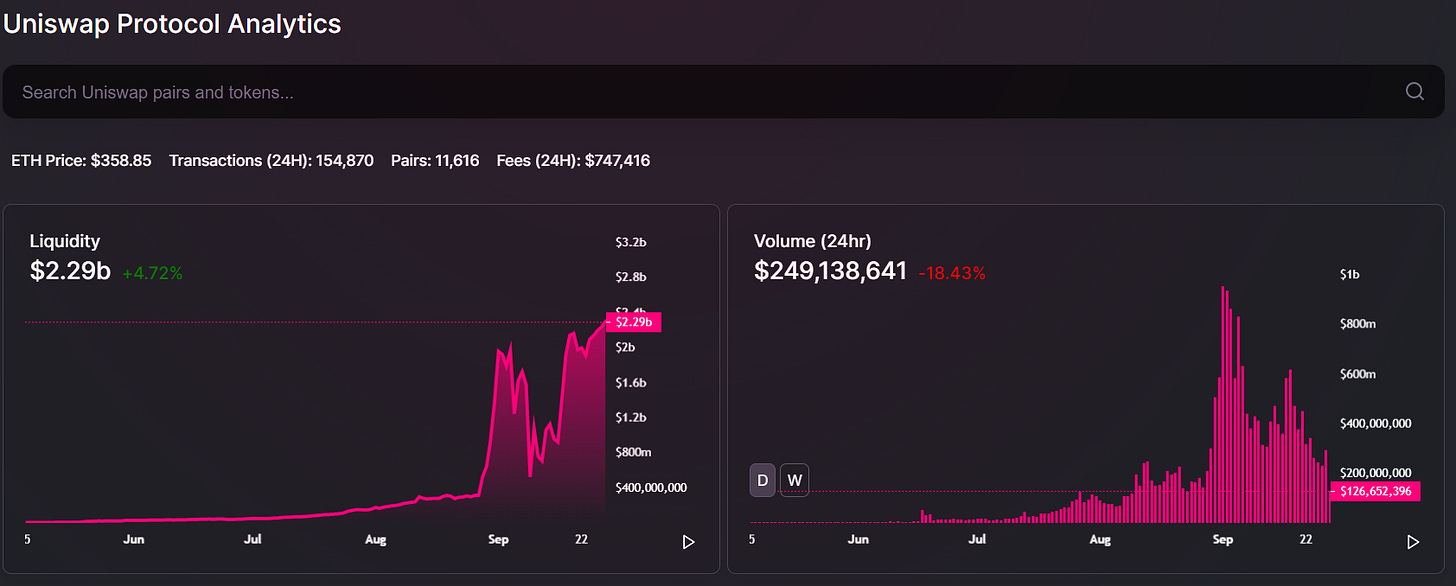Click the $2.29b liquidity price marker label
The height and width of the screenshot is (586, 1456).
(634, 322)
